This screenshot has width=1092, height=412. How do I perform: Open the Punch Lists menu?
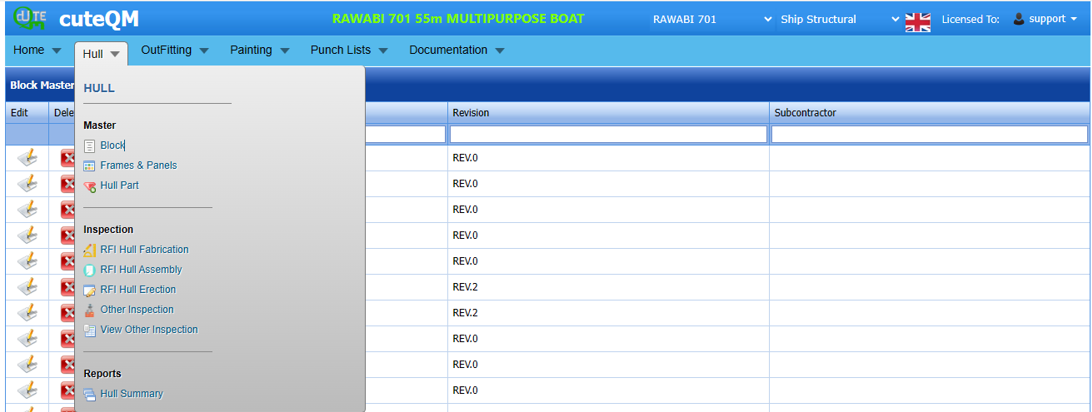pos(350,50)
